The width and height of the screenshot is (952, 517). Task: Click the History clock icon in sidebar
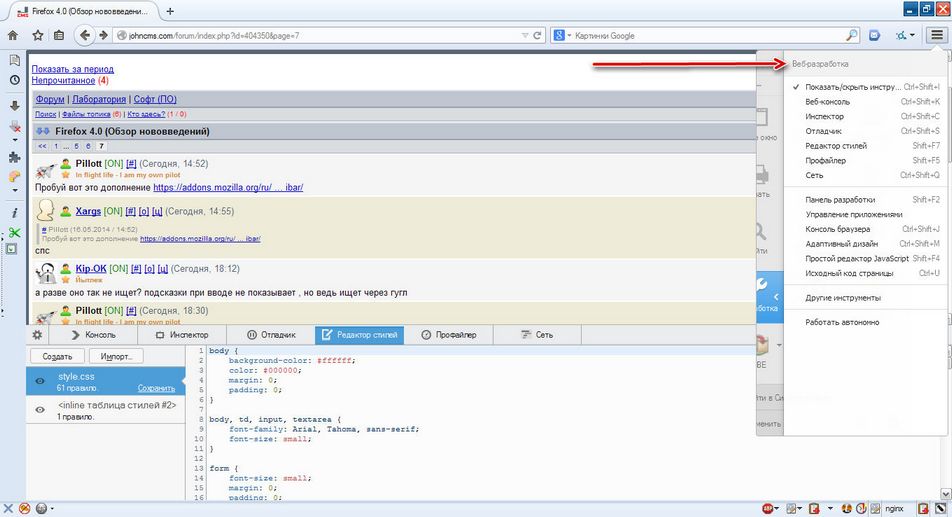point(14,80)
